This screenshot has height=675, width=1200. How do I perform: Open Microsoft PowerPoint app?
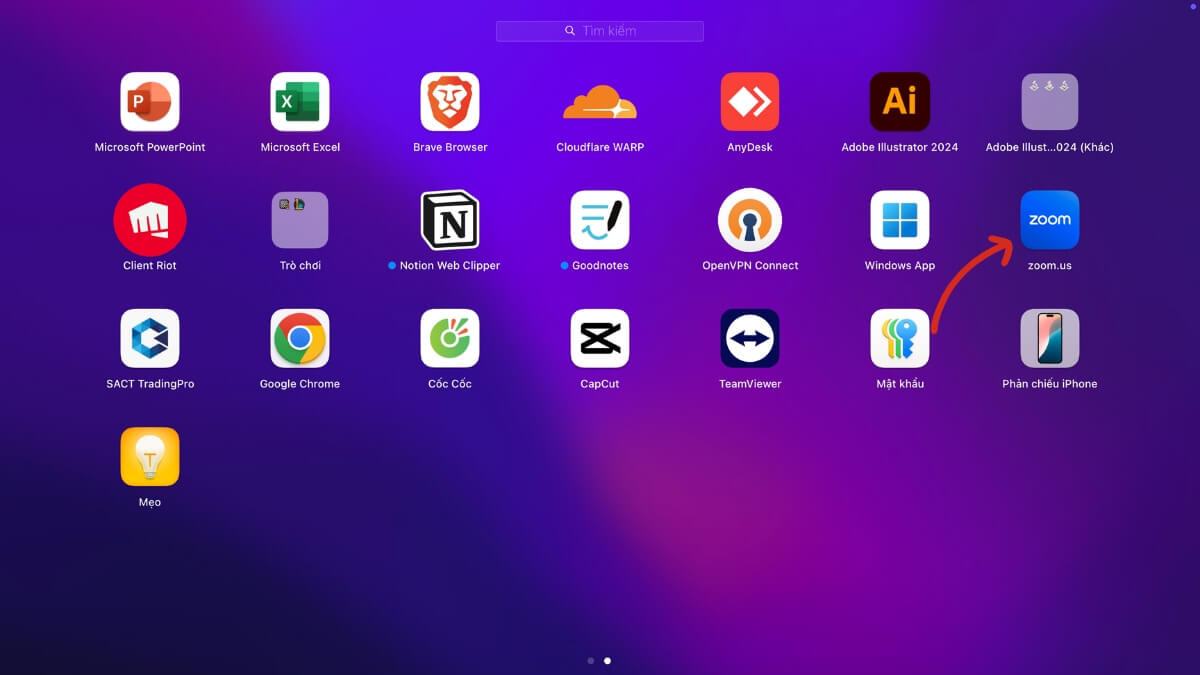[x=150, y=102]
